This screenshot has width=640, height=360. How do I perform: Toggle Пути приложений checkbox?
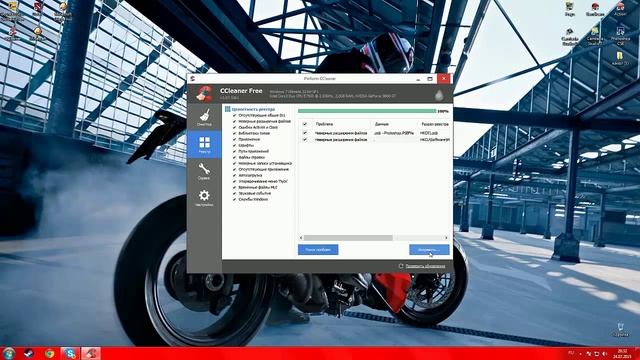pos(234,151)
